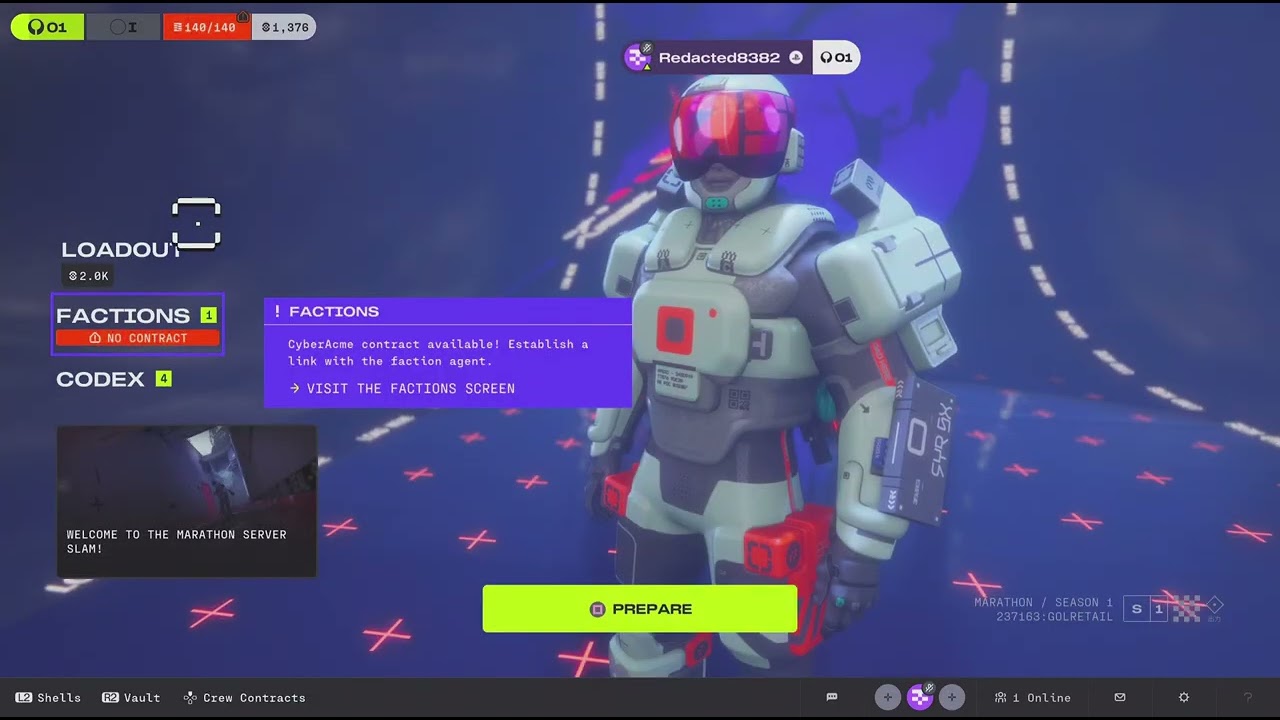Click the CyberAcme contract available message
This screenshot has width=1280, height=720.
pyautogui.click(x=438, y=352)
